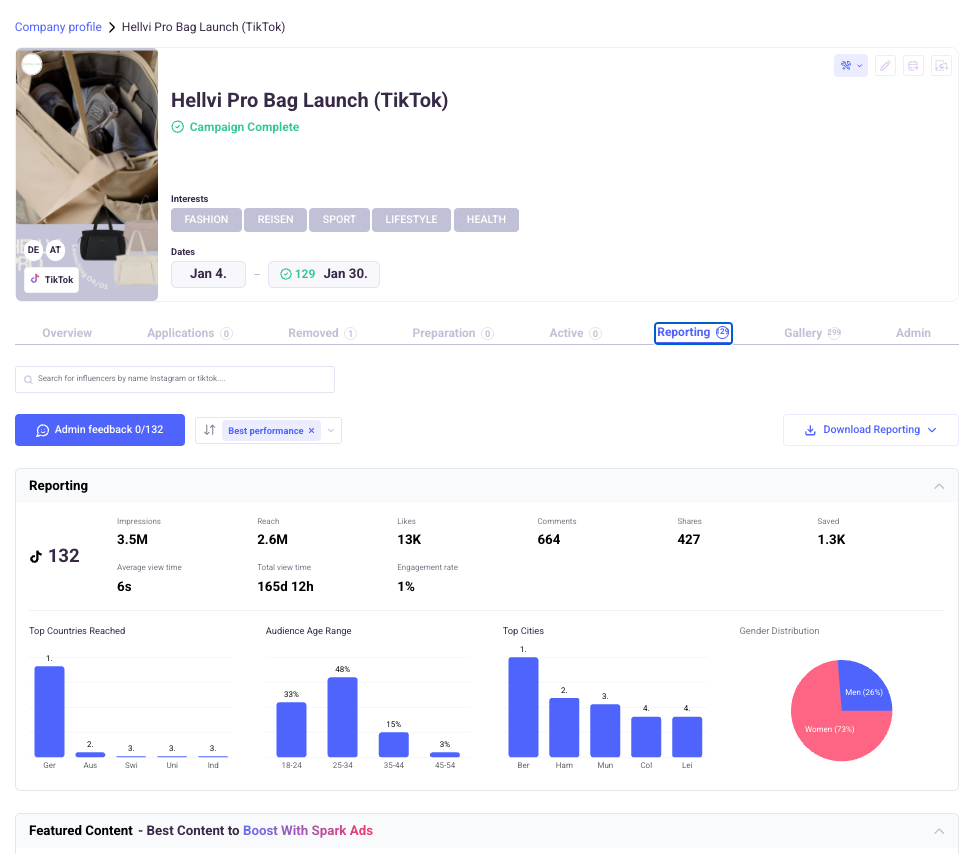The image size is (972, 854).
Task: Expand the Download Reporting menu
Action: 932,430
